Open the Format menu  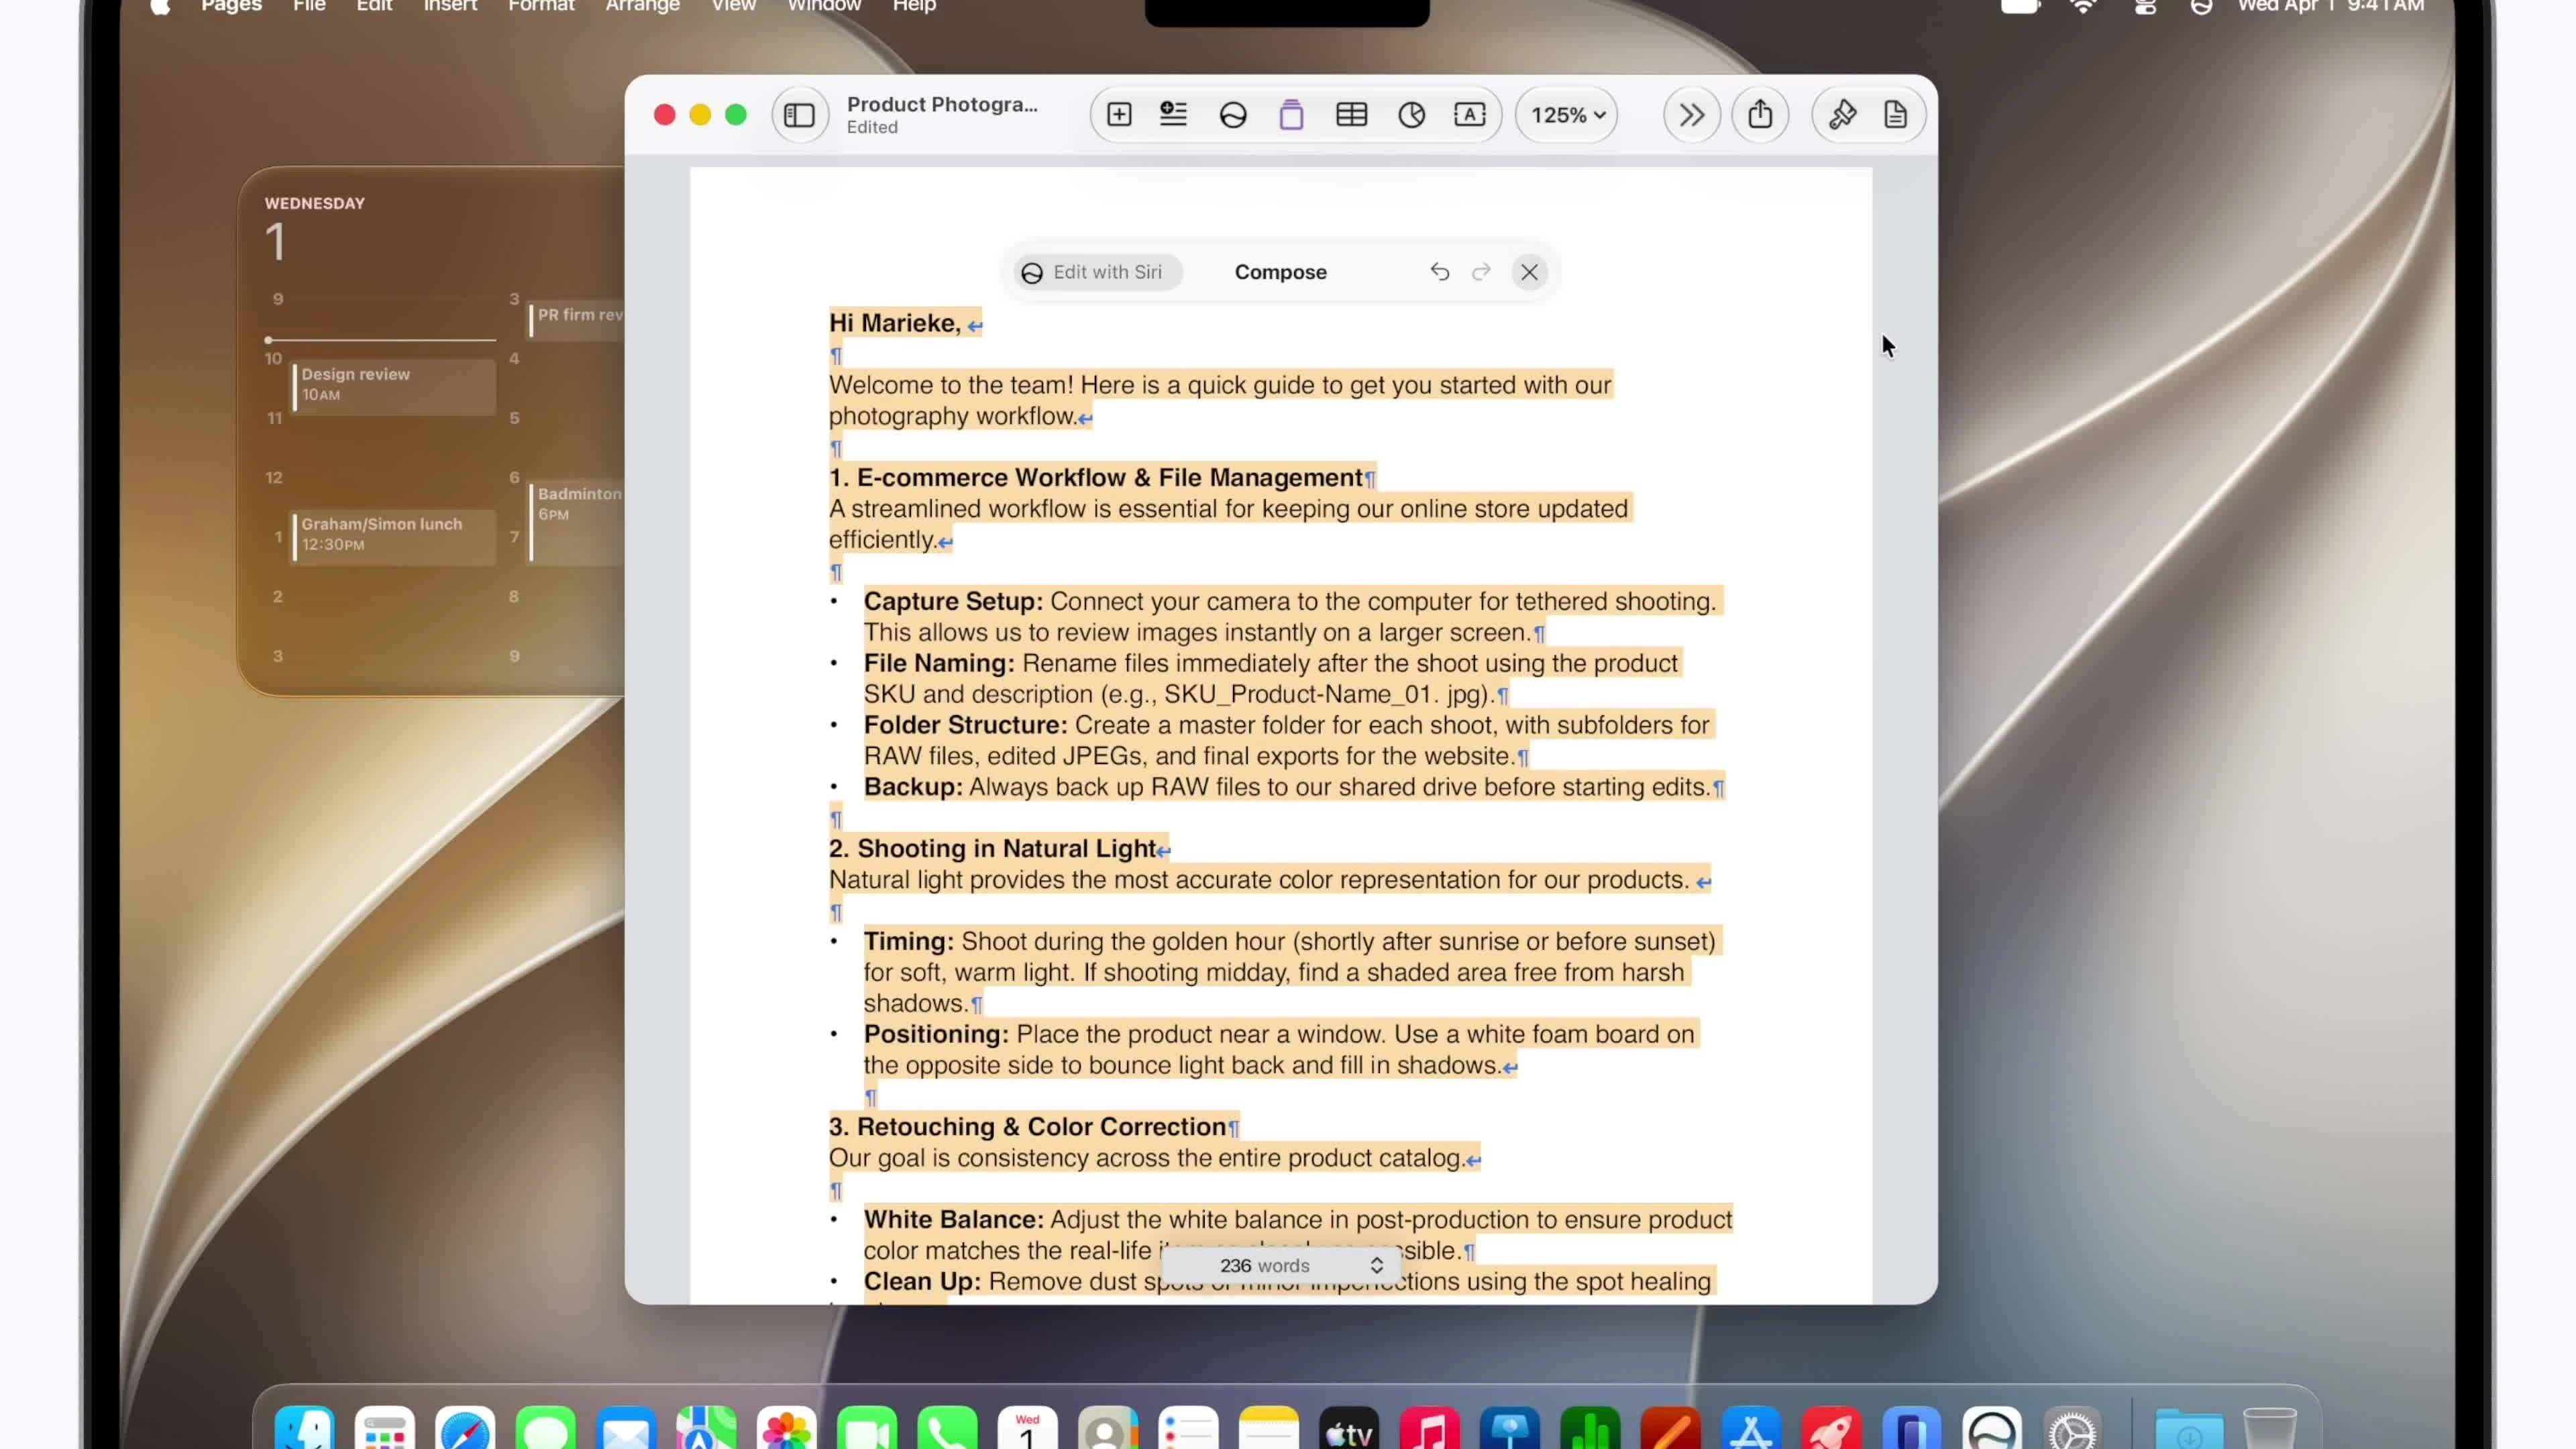click(x=541, y=6)
